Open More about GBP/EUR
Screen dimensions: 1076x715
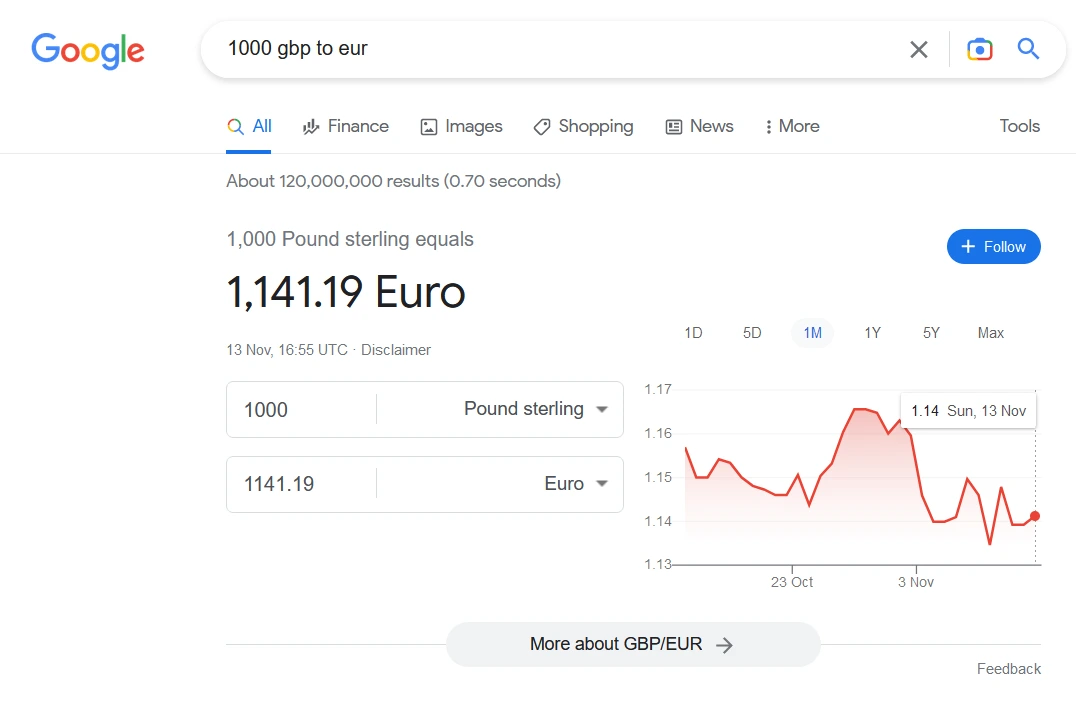[633, 644]
